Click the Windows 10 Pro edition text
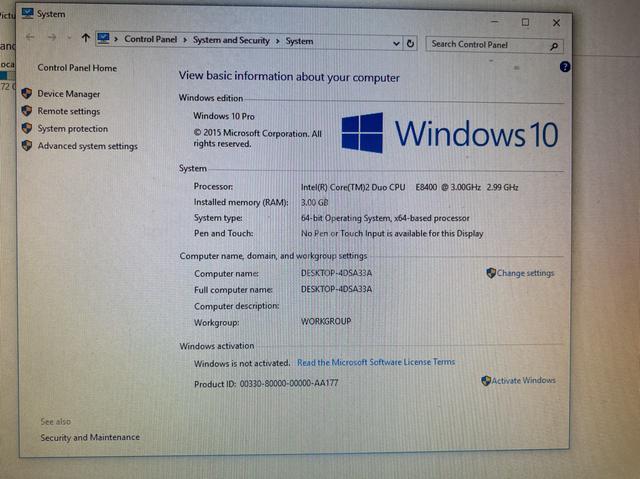640x479 pixels. pyautogui.click(x=224, y=116)
